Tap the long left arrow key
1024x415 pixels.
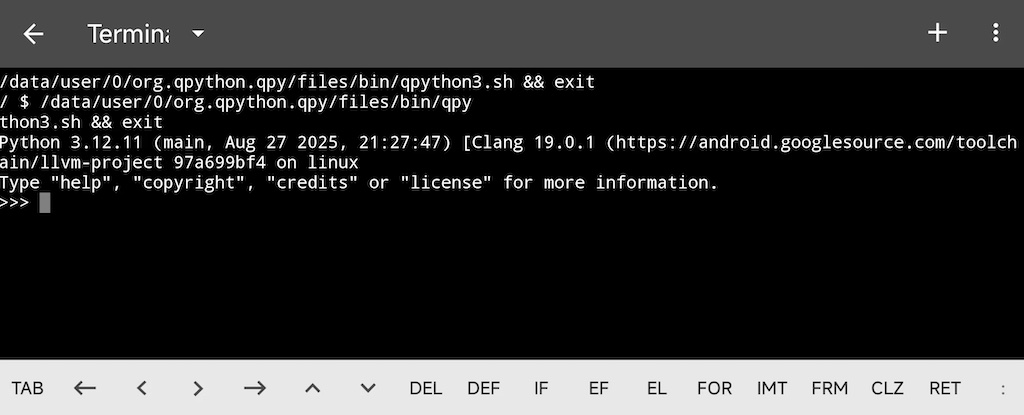pyautogui.click(x=85, y=388)
